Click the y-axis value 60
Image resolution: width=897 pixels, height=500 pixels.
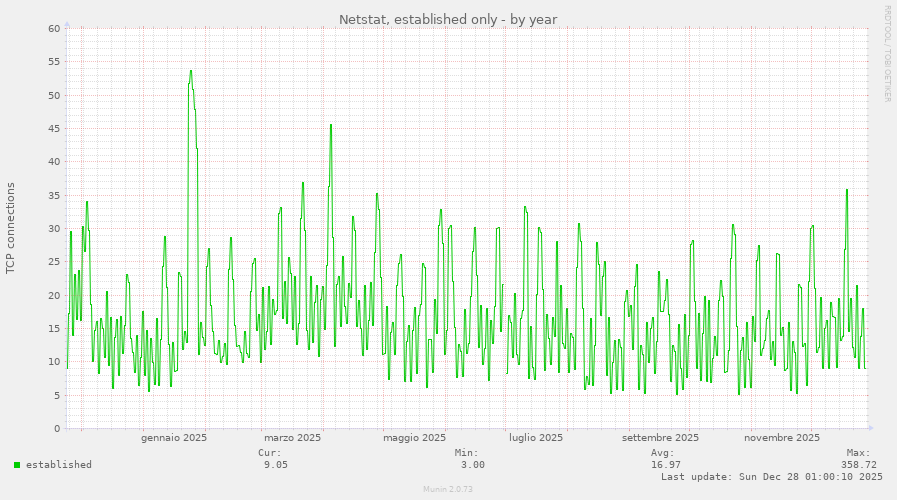(54, 29)
